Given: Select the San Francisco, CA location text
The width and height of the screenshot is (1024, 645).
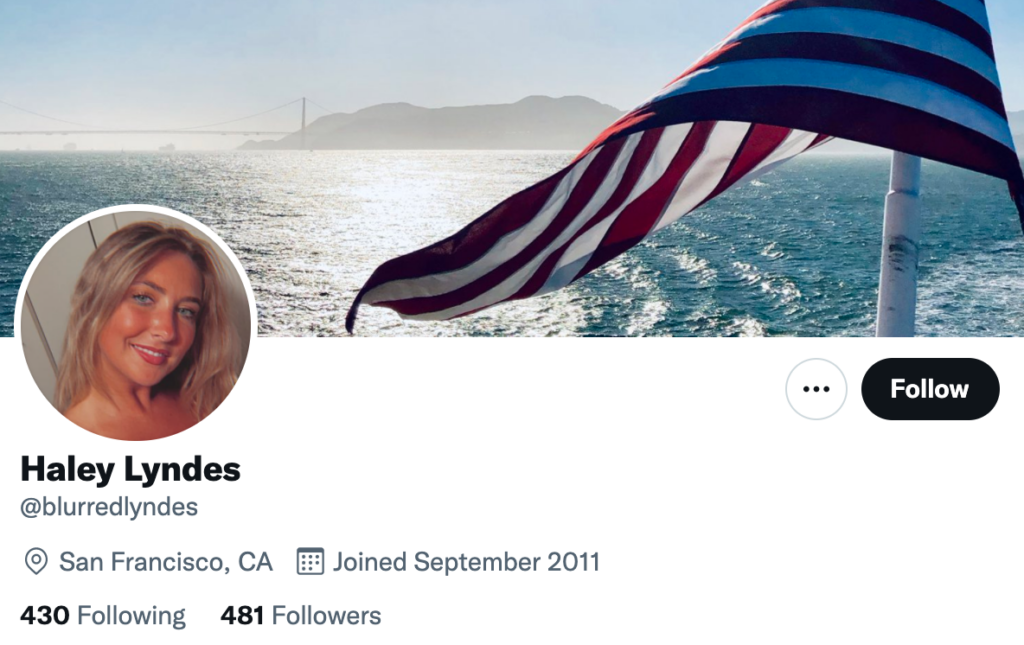Looking at the screenshot, I should pos(166,562).
